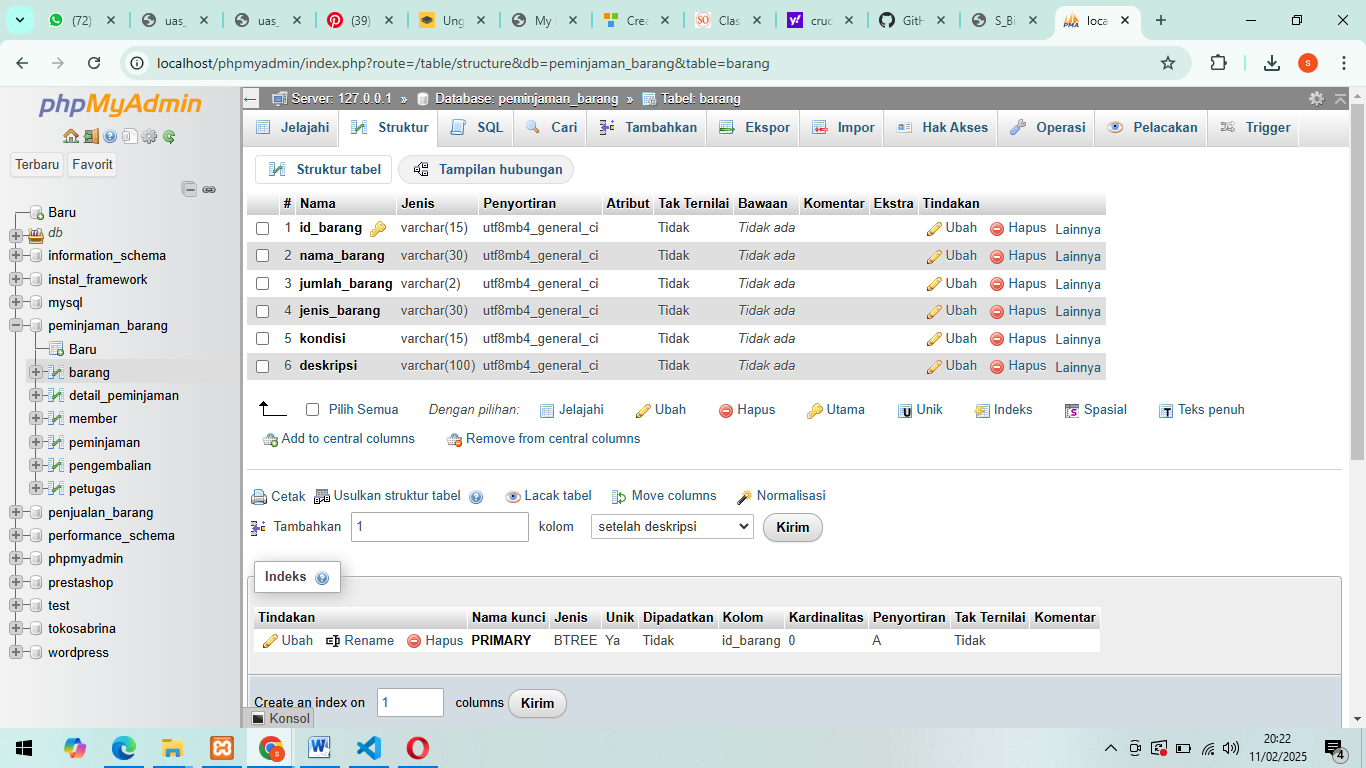The image size is (1366, 768).
Task: Open page settings gear icon
Action: pyautogui.click(x=1316, y=98)
